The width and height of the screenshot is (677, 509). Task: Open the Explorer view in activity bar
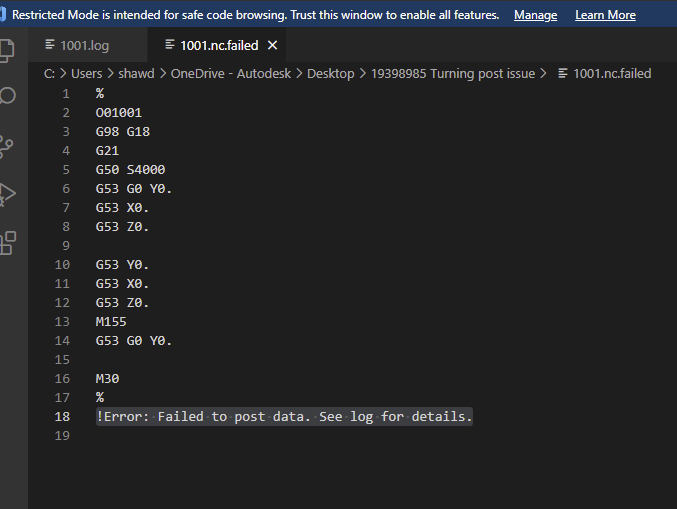(x=7, y=51)
